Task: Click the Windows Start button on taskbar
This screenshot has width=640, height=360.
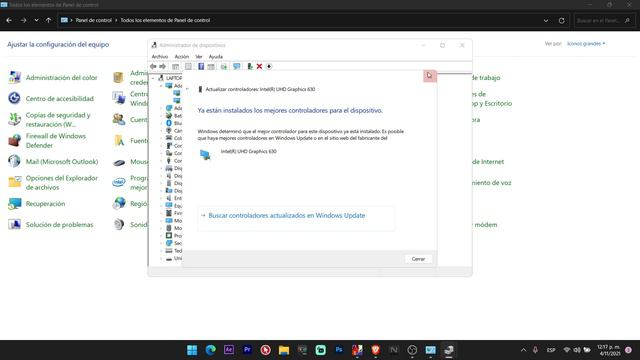Action: coord(192,350)
